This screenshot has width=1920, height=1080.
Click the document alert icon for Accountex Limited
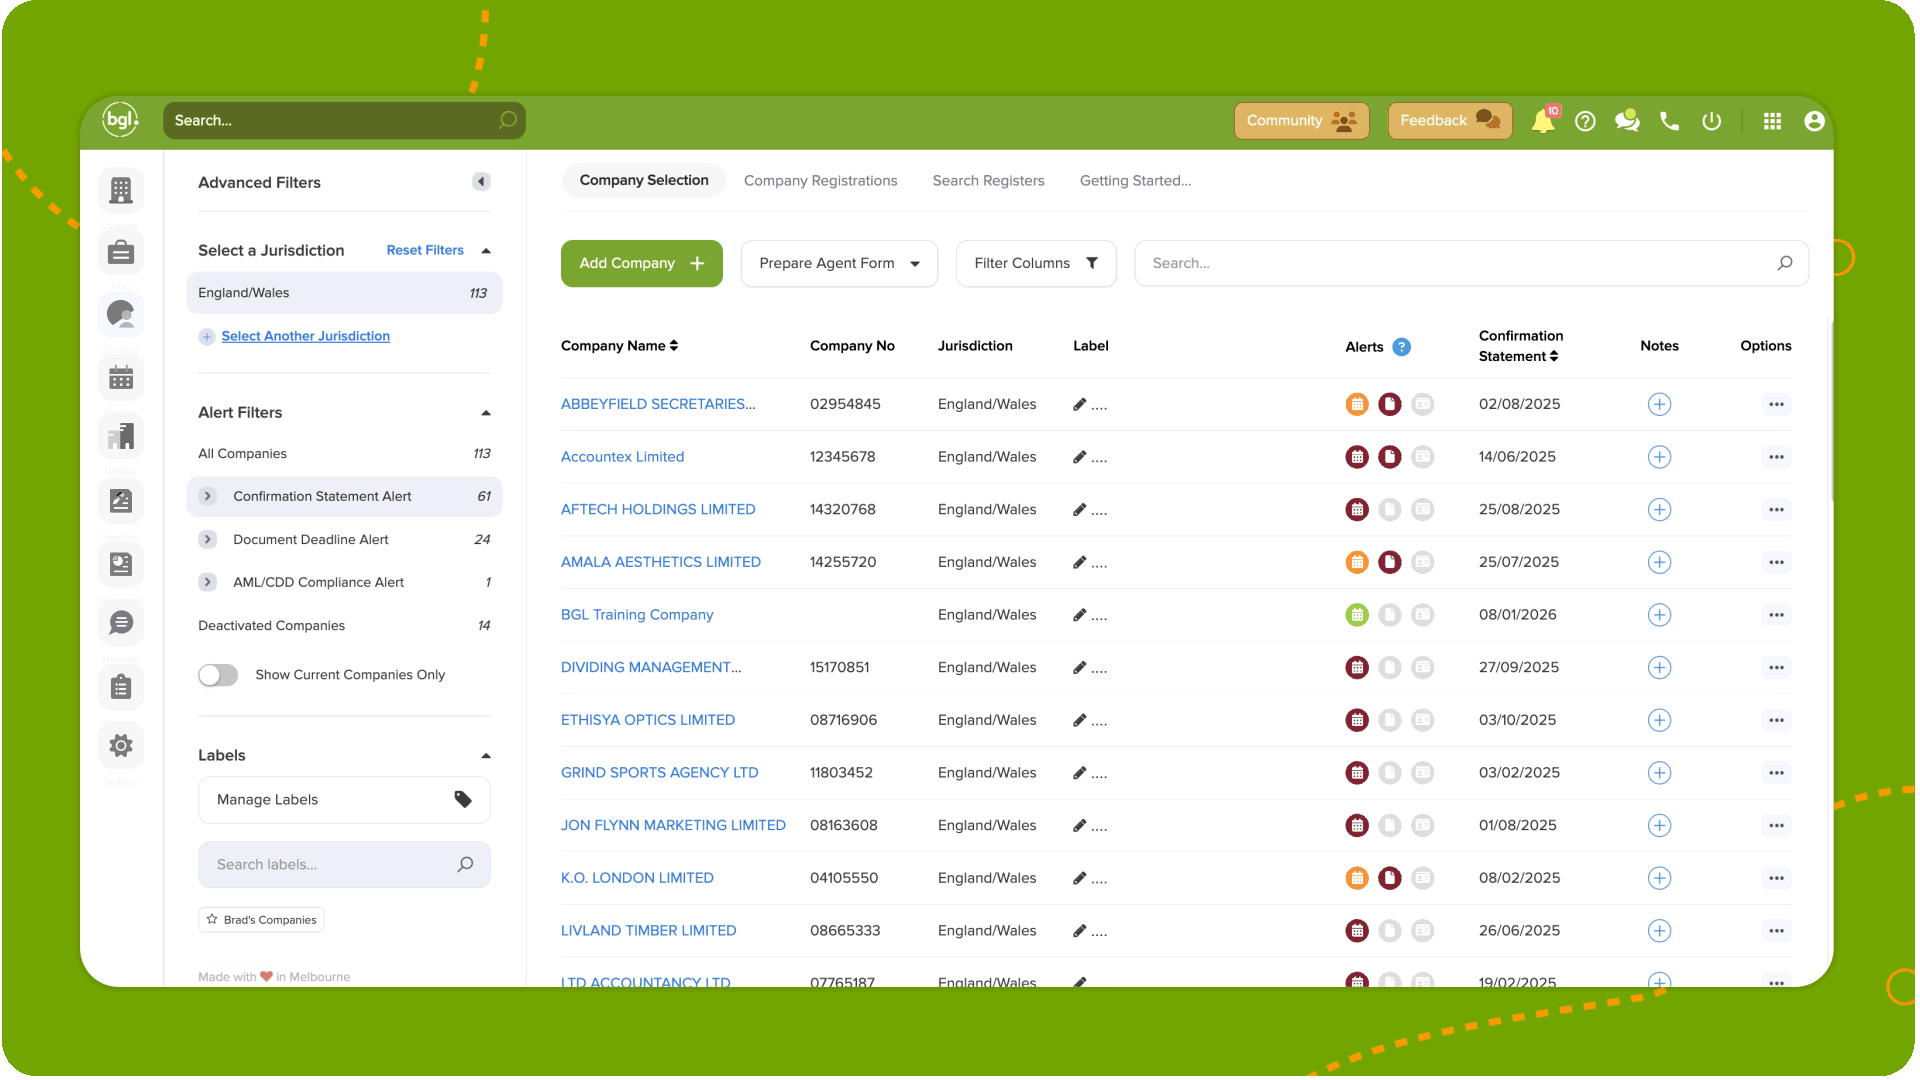pyautogui.click(x=1390, y=457)
